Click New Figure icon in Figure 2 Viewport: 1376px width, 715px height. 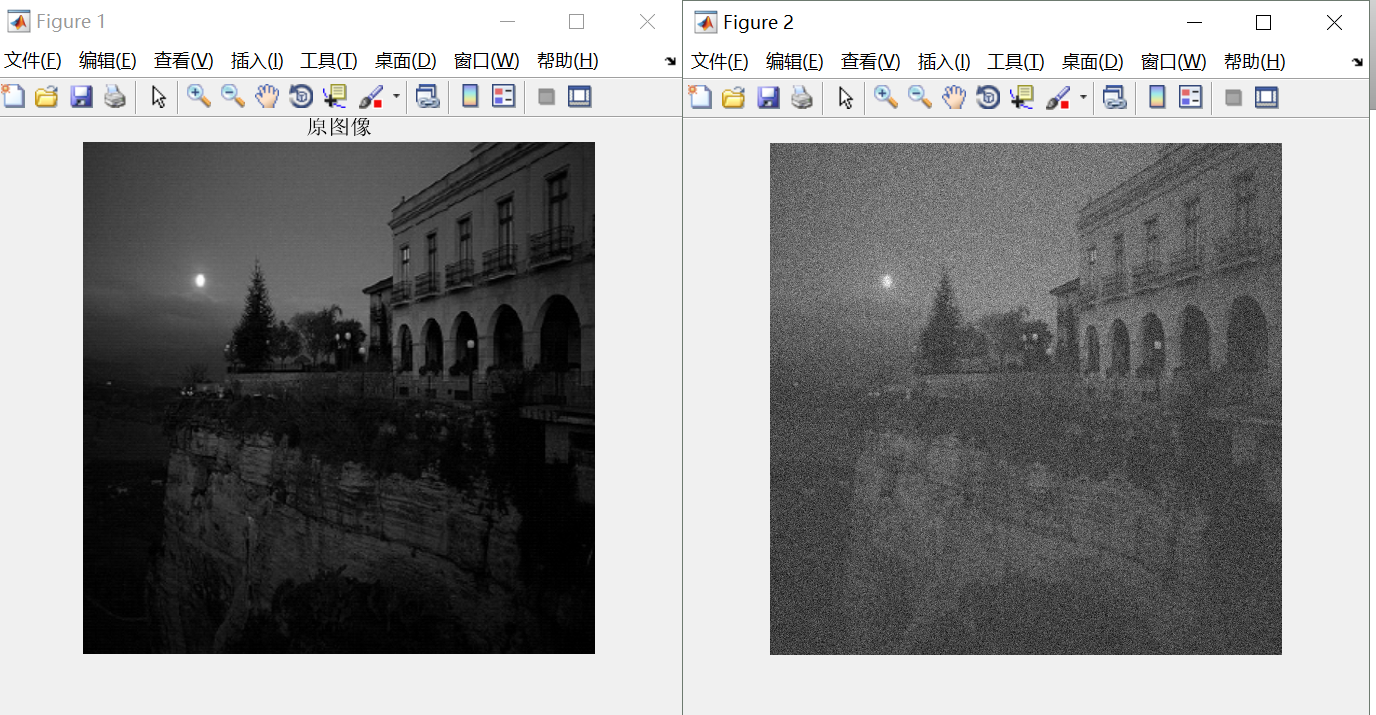(700, 98)
